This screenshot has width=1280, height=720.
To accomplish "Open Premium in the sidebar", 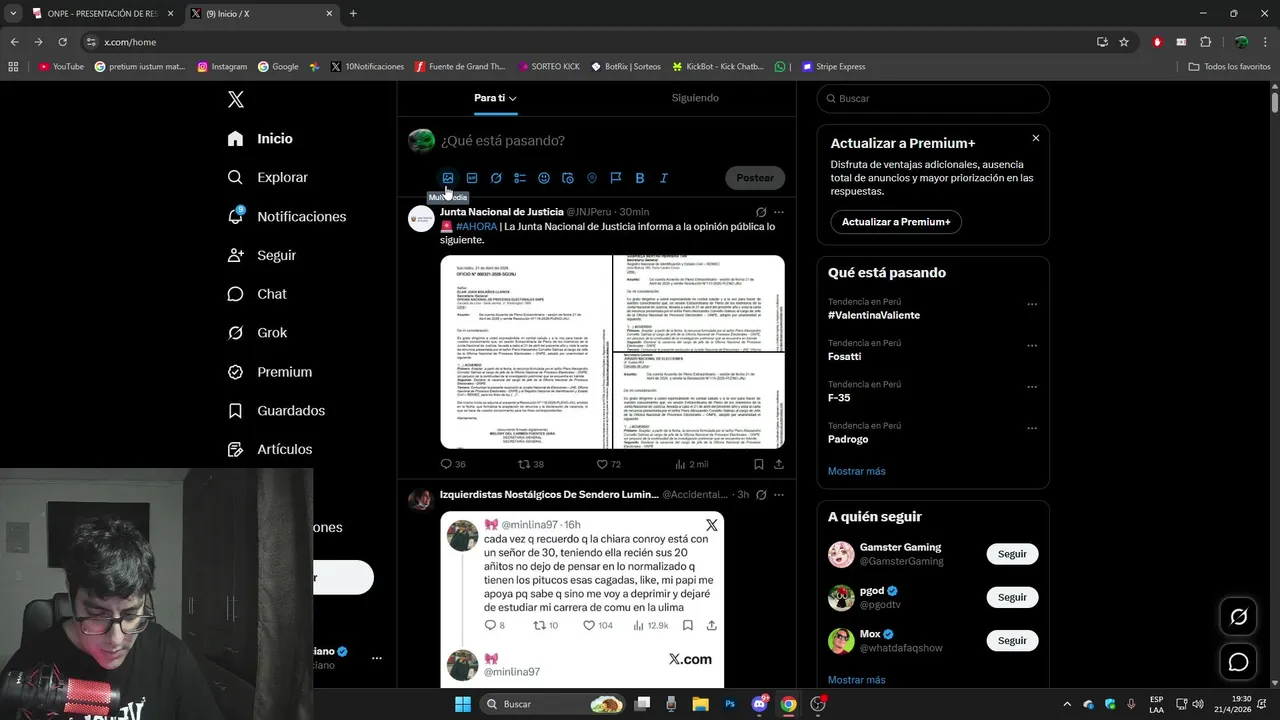I will tap(269, 372).
